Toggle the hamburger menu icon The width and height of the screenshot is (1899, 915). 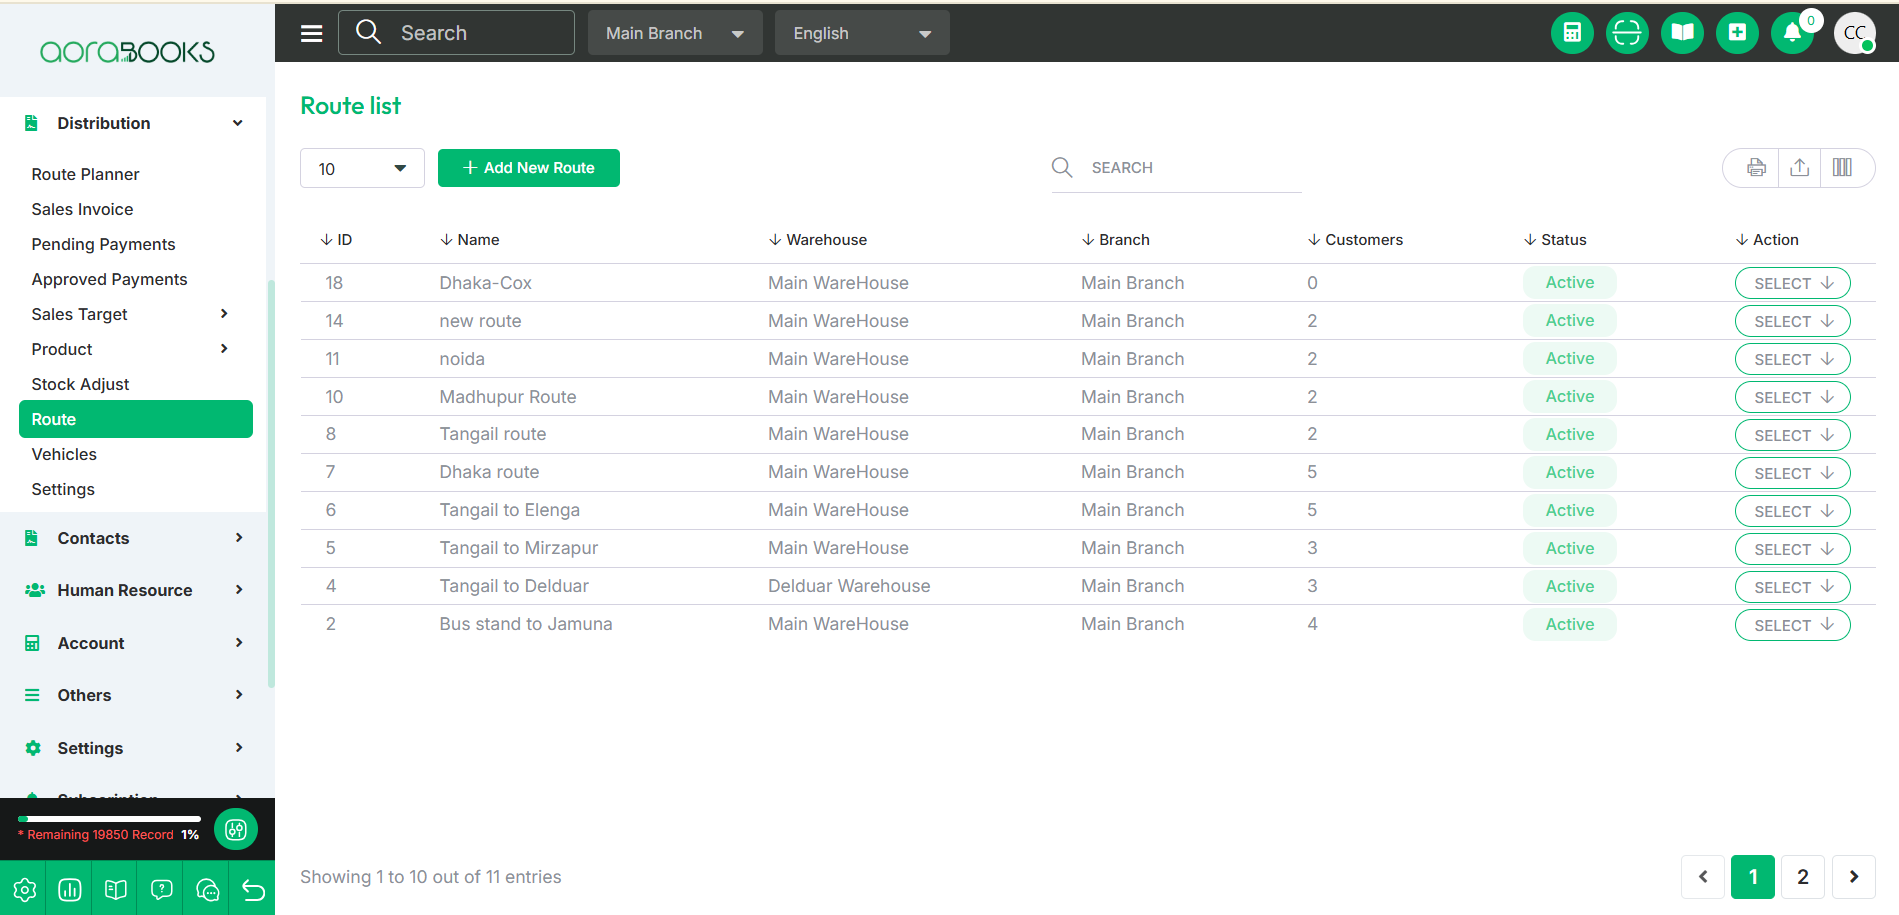tap(312, 33)
